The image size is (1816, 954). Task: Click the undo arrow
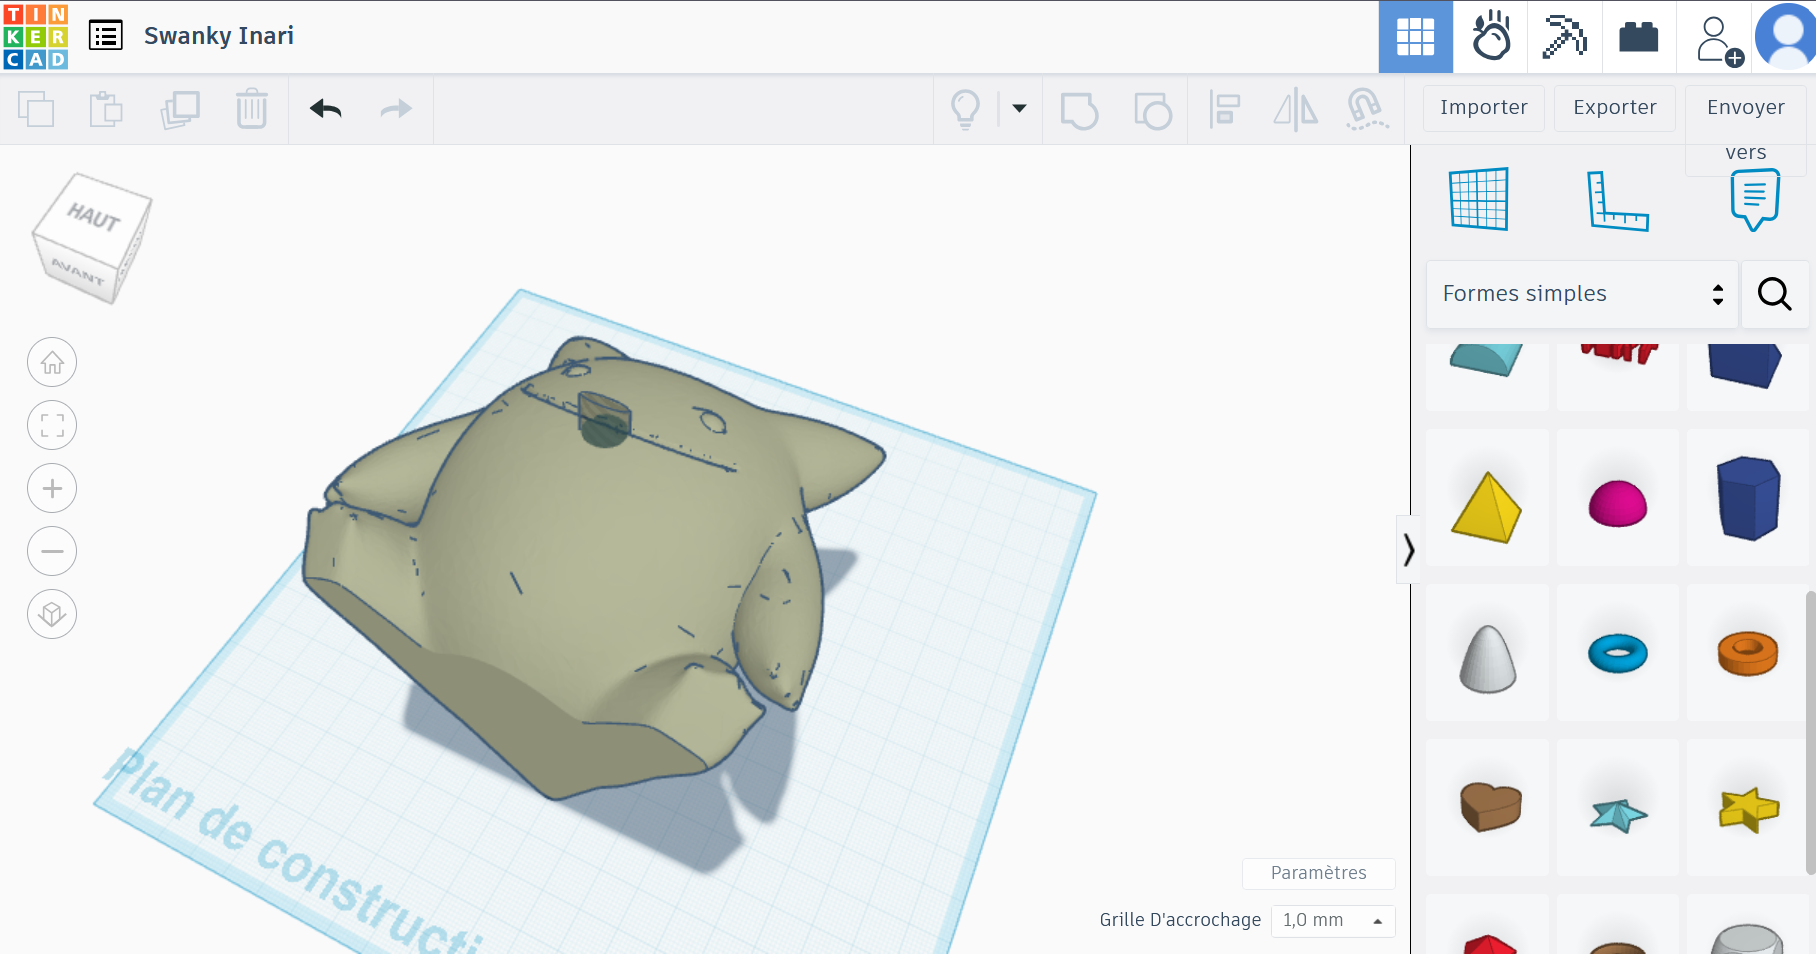point(325,109)
